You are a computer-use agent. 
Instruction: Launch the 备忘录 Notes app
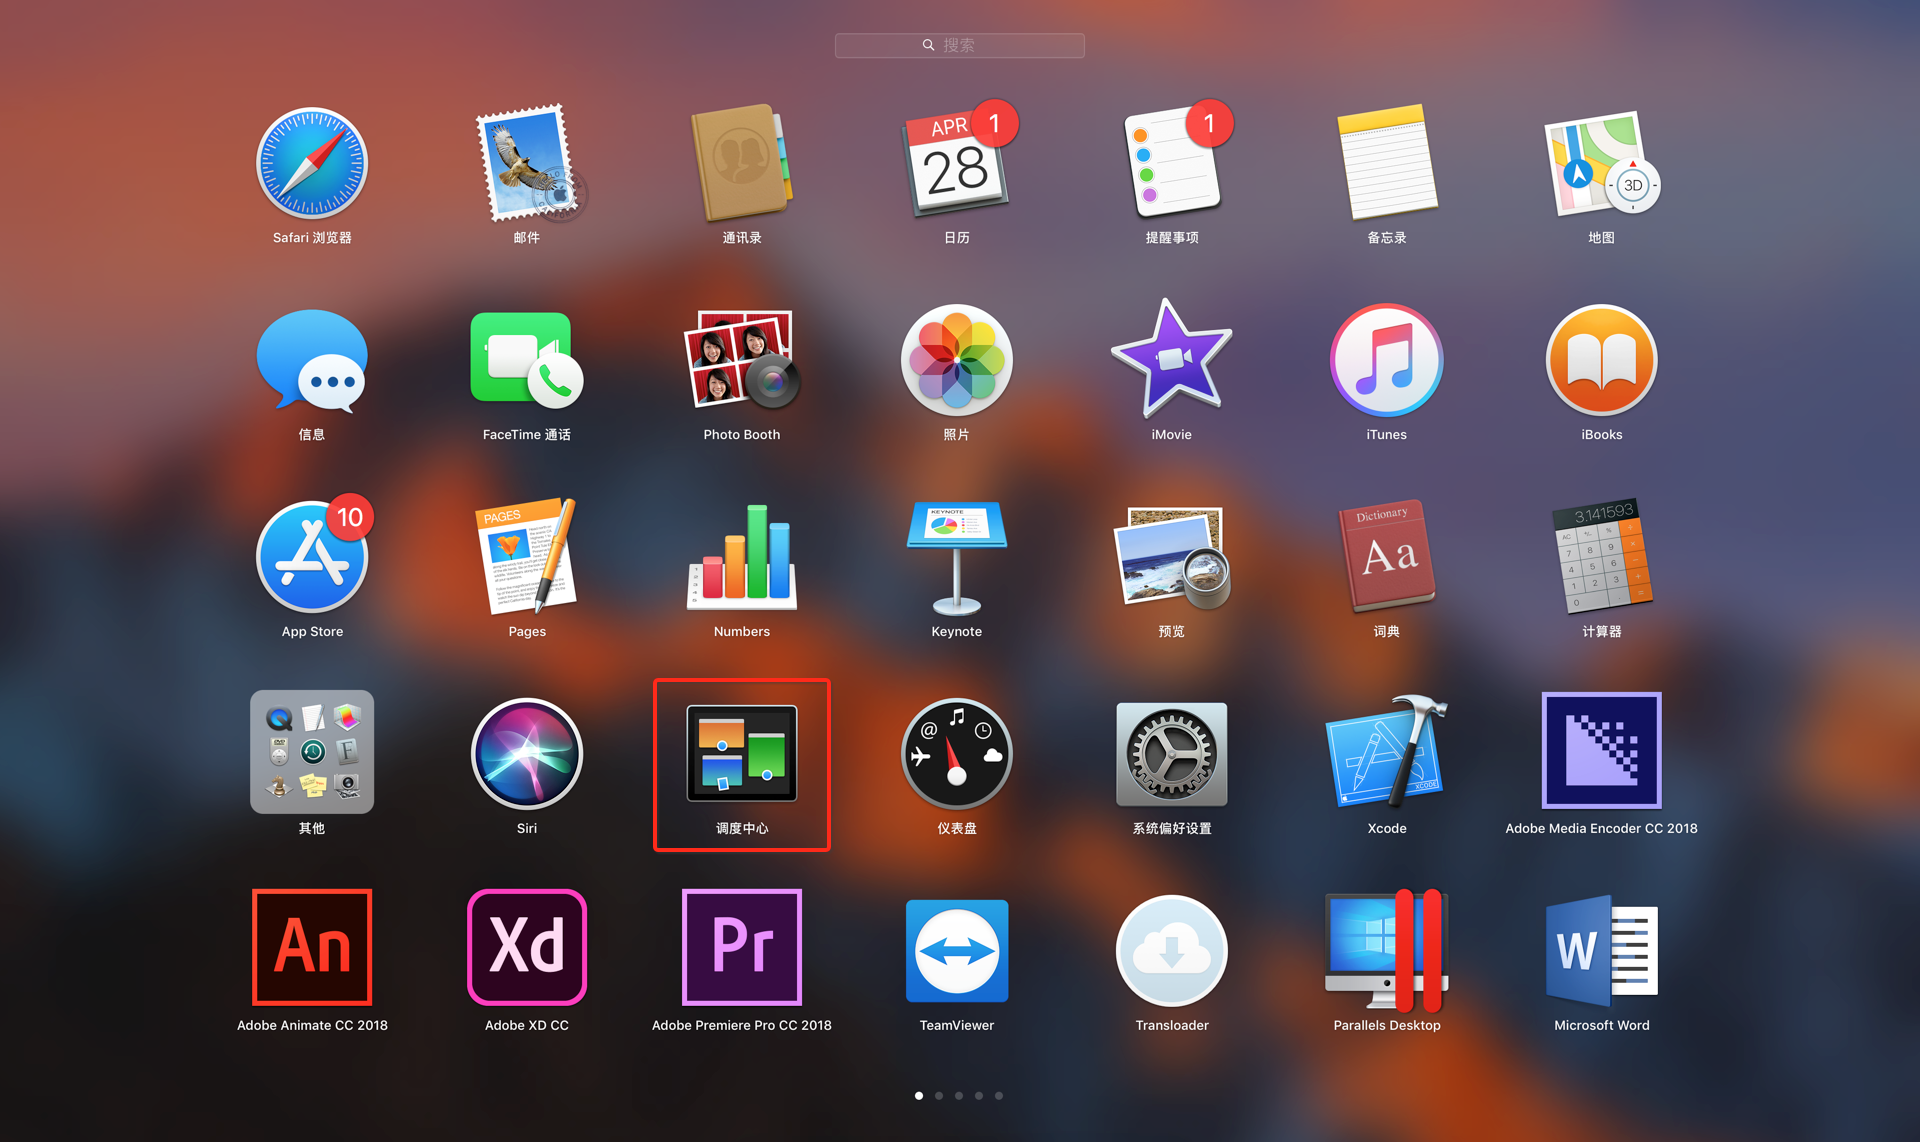click(1387, 163)
